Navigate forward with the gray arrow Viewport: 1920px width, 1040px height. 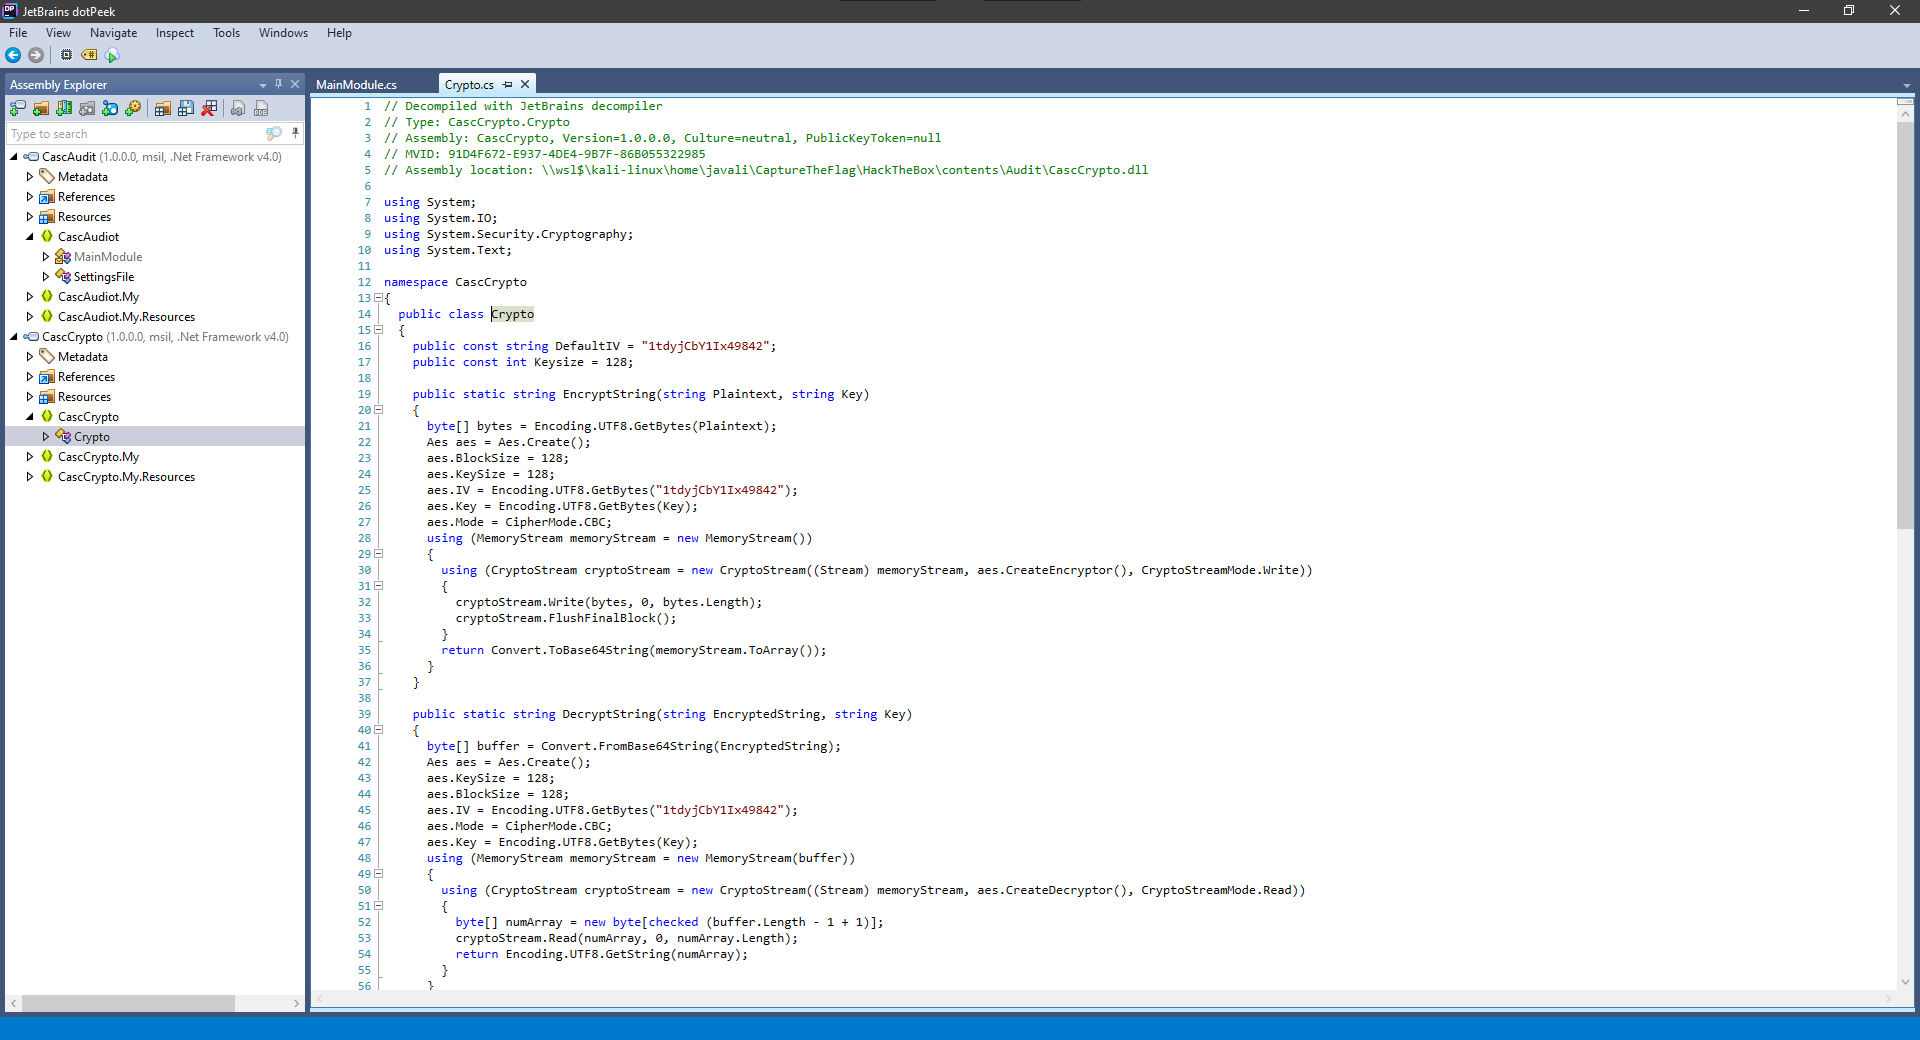(x=36, y=55)
